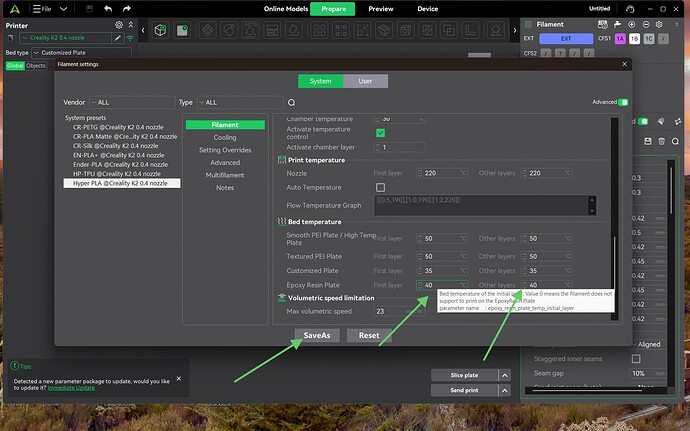Uncheck Activate temperature control checkbox
The height and width of the screenshot is (431, 690).
[380, 133]
